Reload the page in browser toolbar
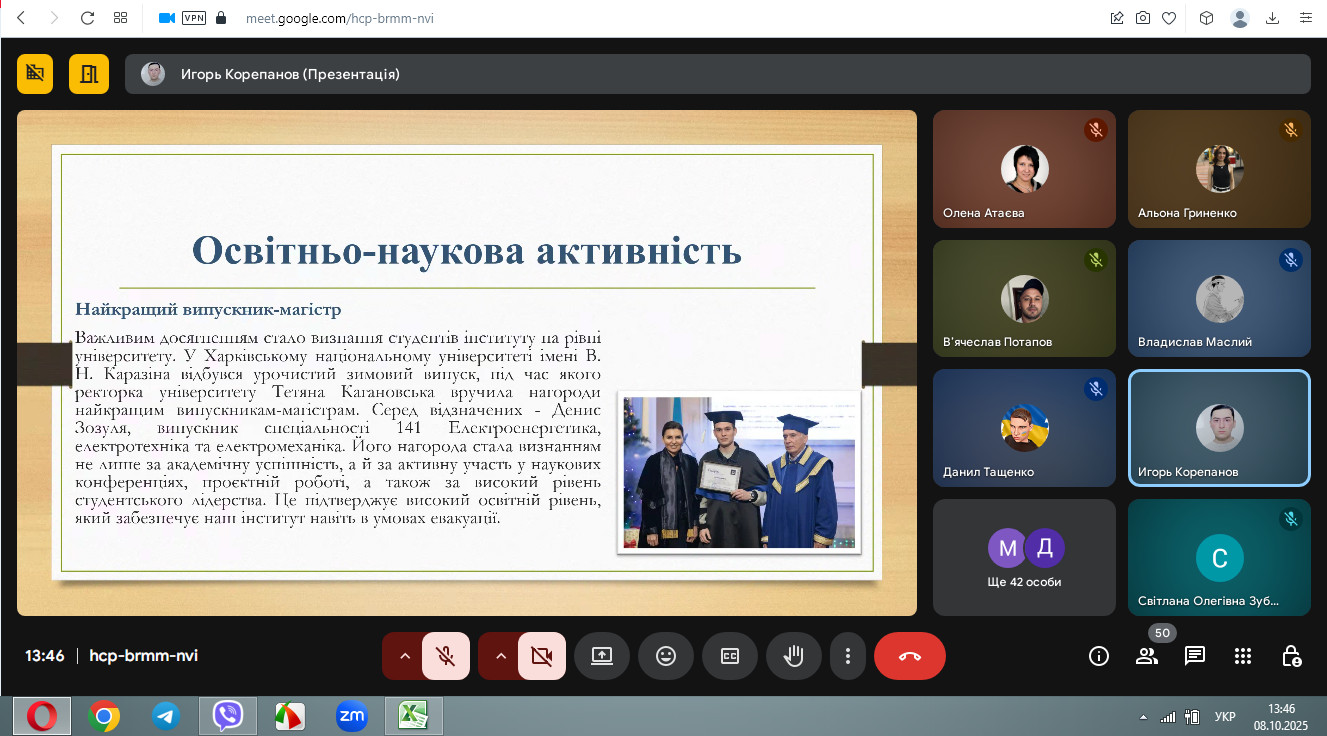The image size is (1327, 736). tap(87, 18)
